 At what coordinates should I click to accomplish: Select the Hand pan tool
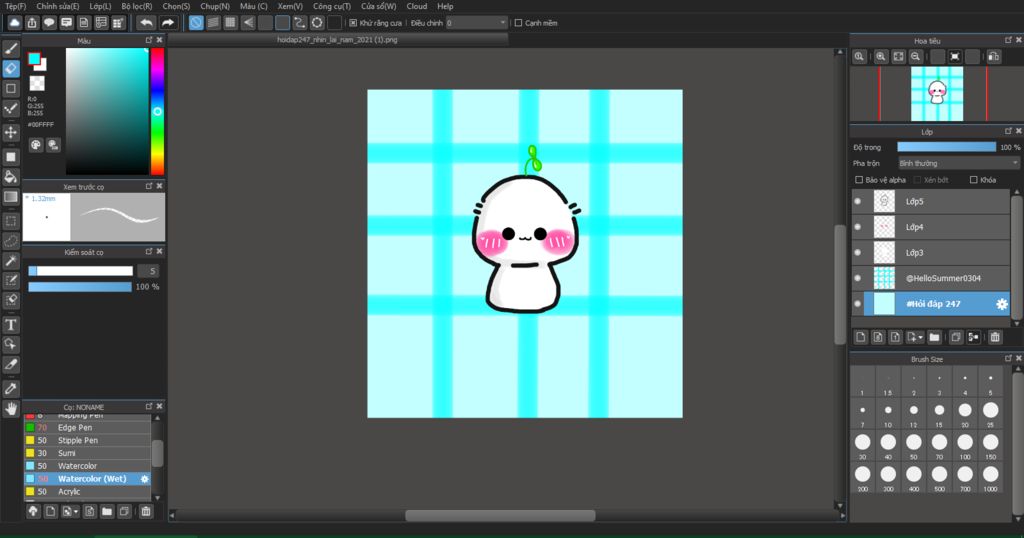pyautogui.click(x=11, y=409)
